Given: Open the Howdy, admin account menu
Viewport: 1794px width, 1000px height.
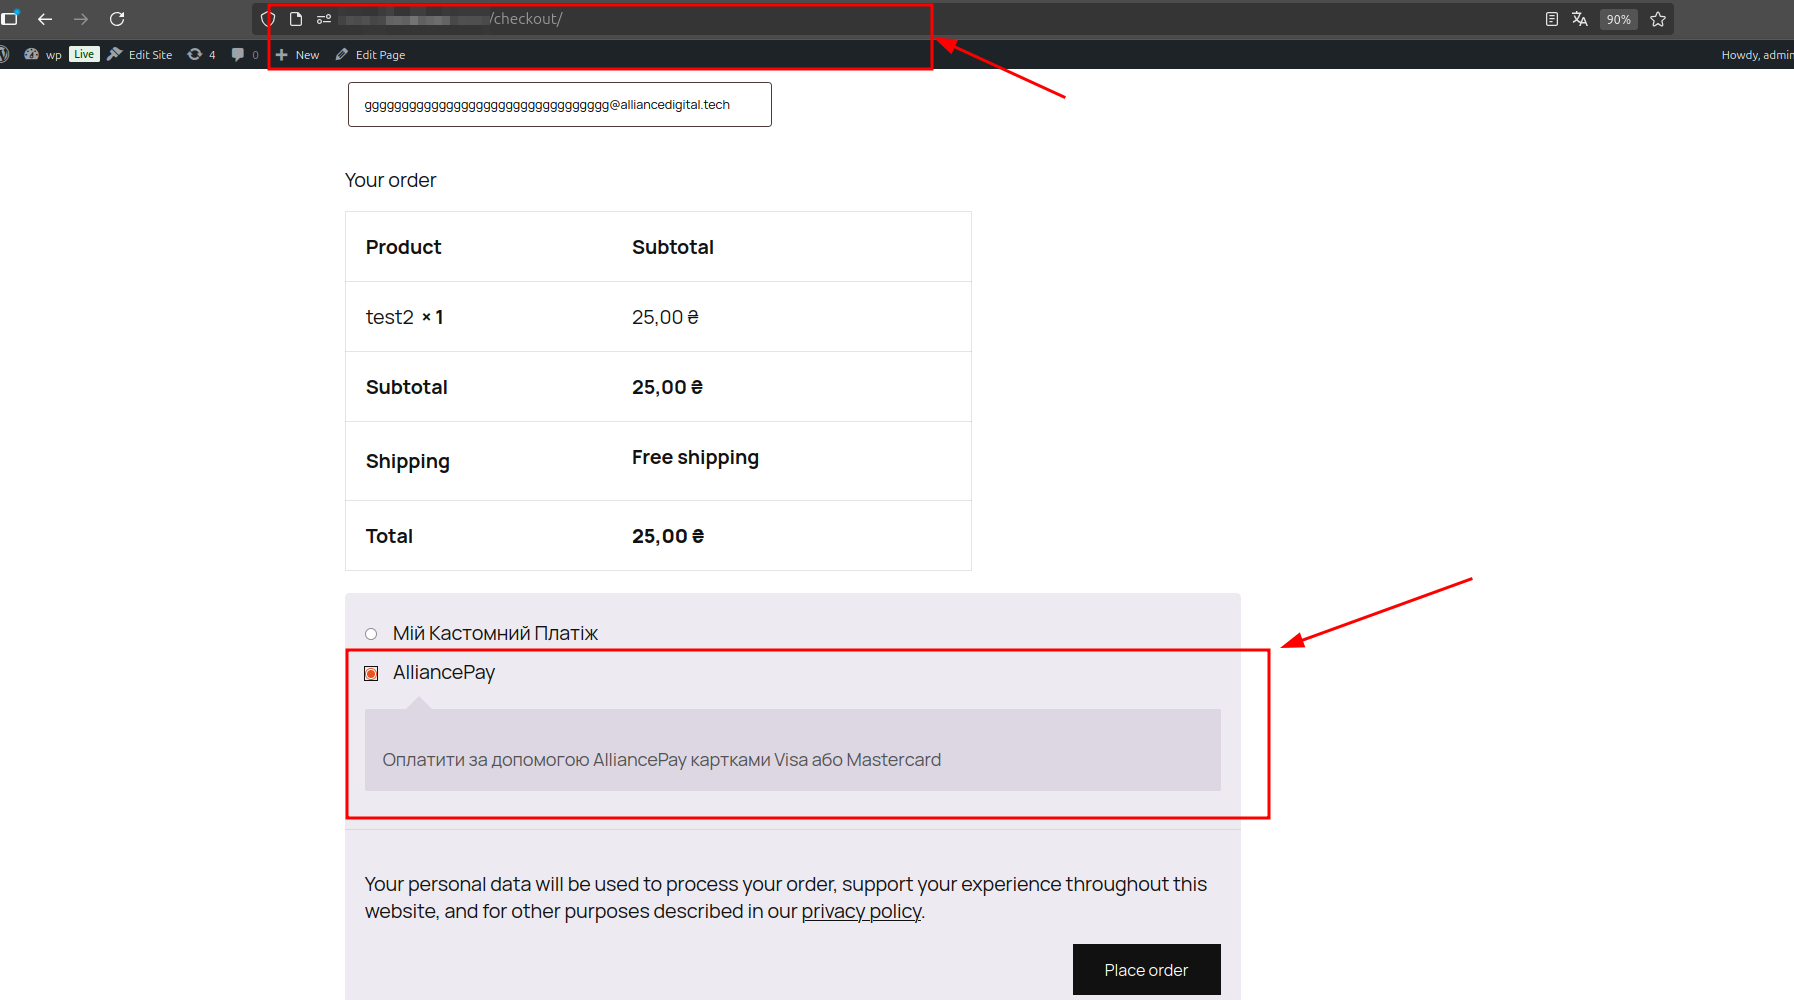Looking at the screenshot, I should coord(1756,55).
